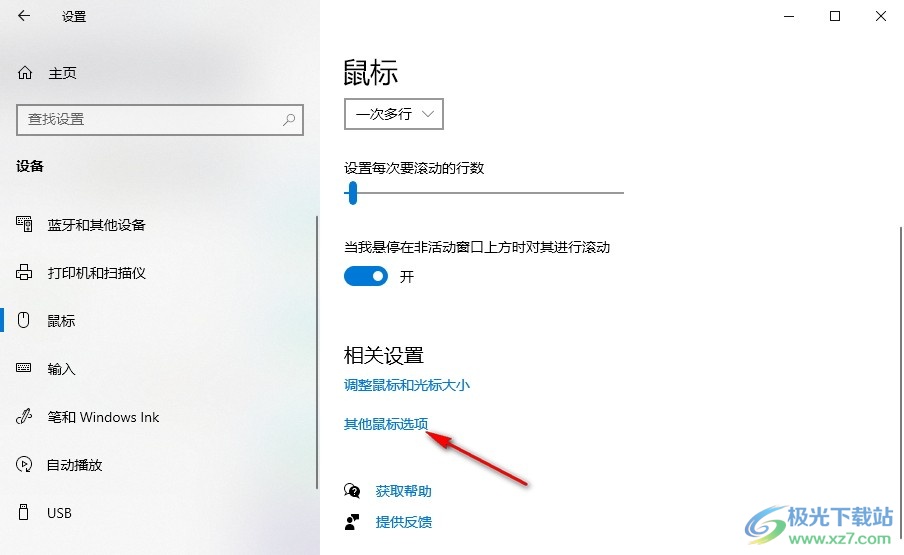Open the 一次多行 scroll dropdown
The width and height of the screenshot is (904, 555).
pyautogui.click(x=394, y=114)
